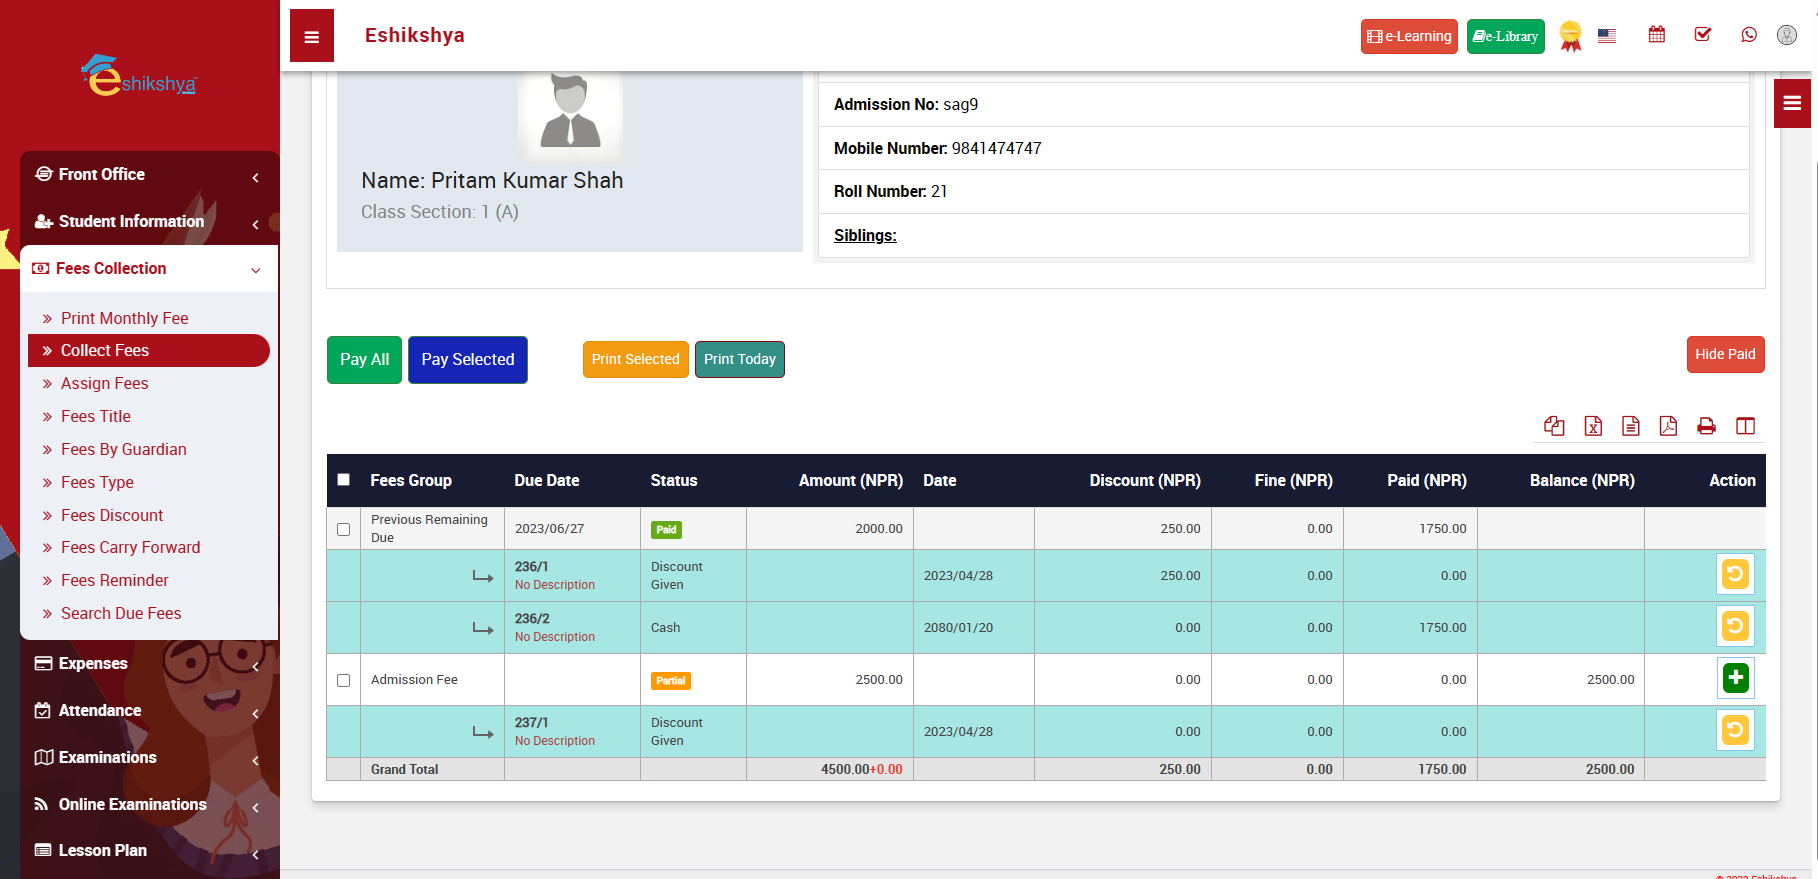The image size is (1818, 879).
Task: Expand the Front Office sidebar section
Action: tap(149, 174)
